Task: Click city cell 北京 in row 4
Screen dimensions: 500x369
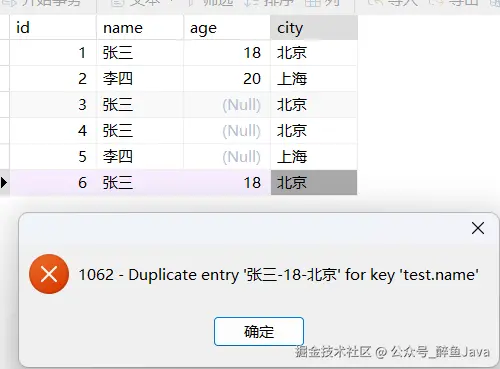Action: [x=314, y=131]
